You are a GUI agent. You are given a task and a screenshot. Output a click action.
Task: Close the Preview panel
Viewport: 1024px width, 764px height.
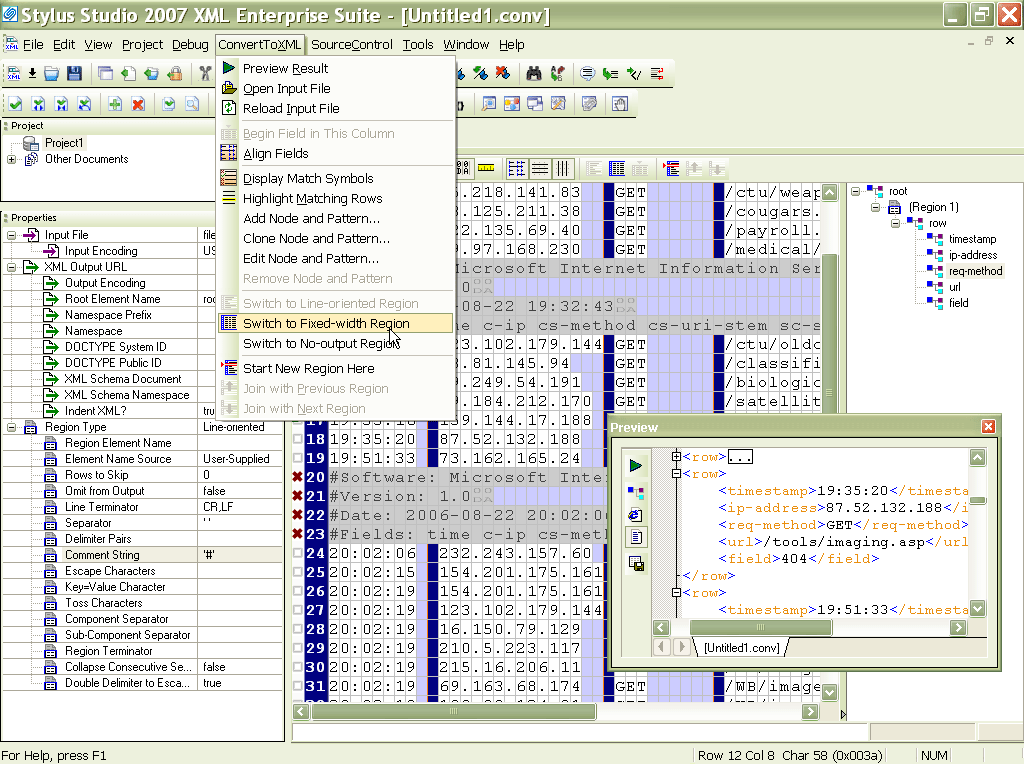[x=988, y=426]
